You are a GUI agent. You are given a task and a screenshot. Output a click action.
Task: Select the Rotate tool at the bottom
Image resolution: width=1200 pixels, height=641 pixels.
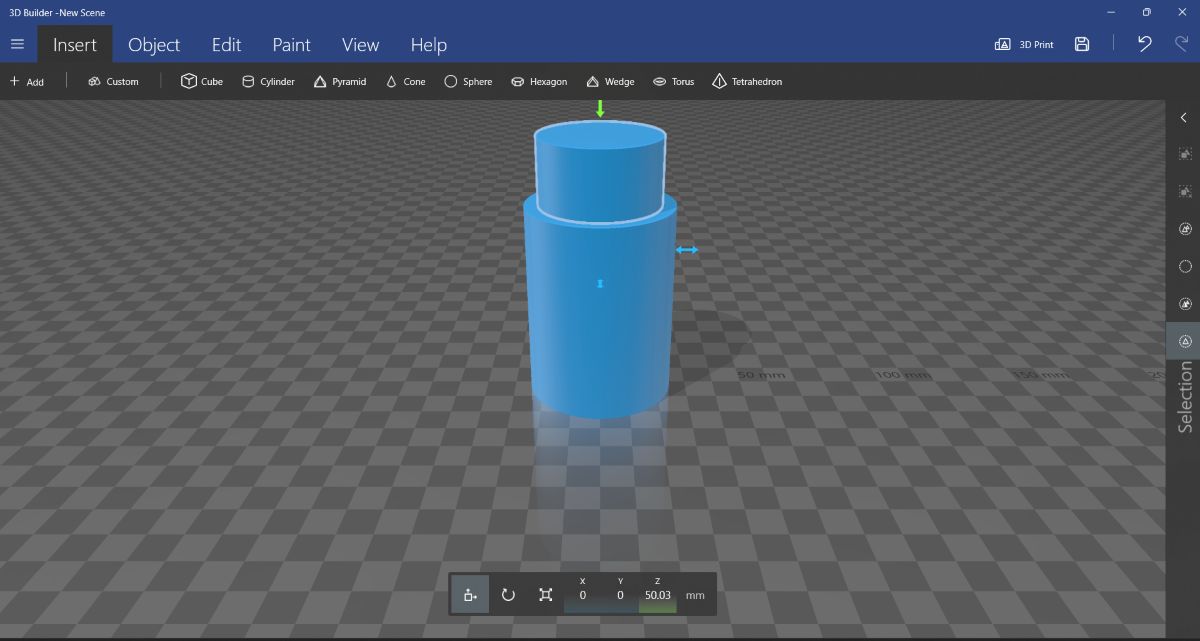tap(508, 594)
